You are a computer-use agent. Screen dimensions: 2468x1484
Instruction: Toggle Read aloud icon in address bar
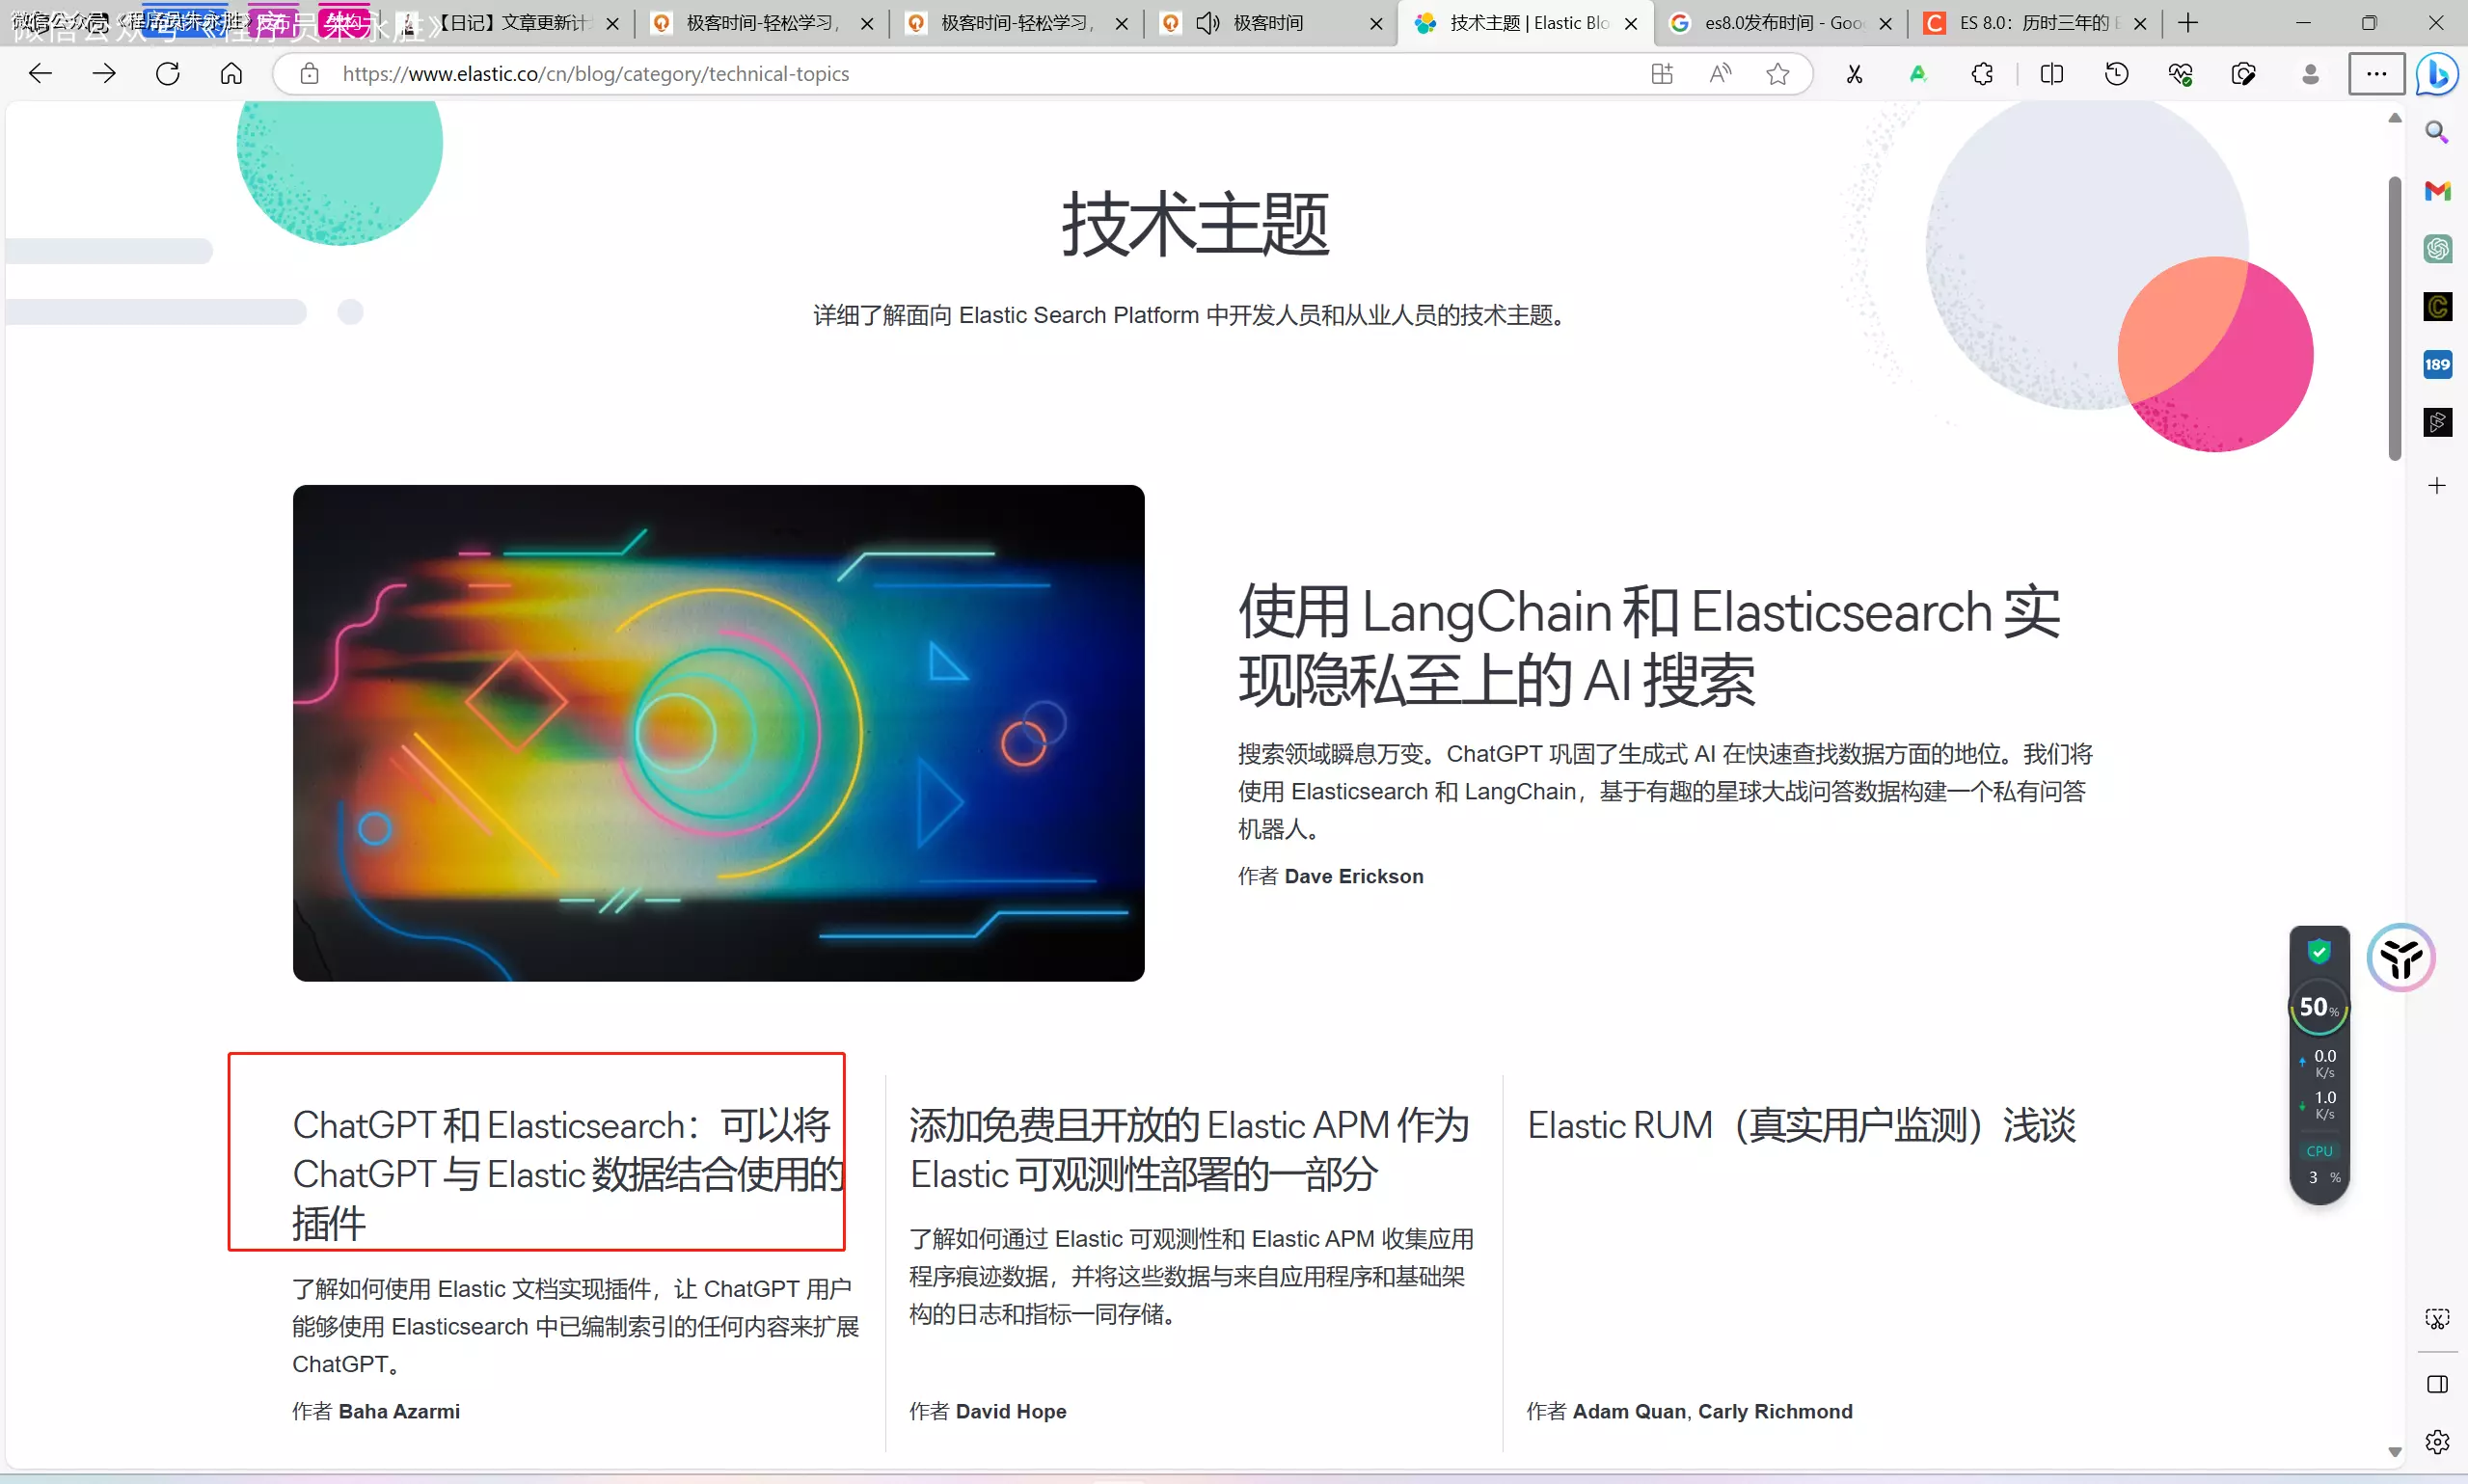point(1720,73)
